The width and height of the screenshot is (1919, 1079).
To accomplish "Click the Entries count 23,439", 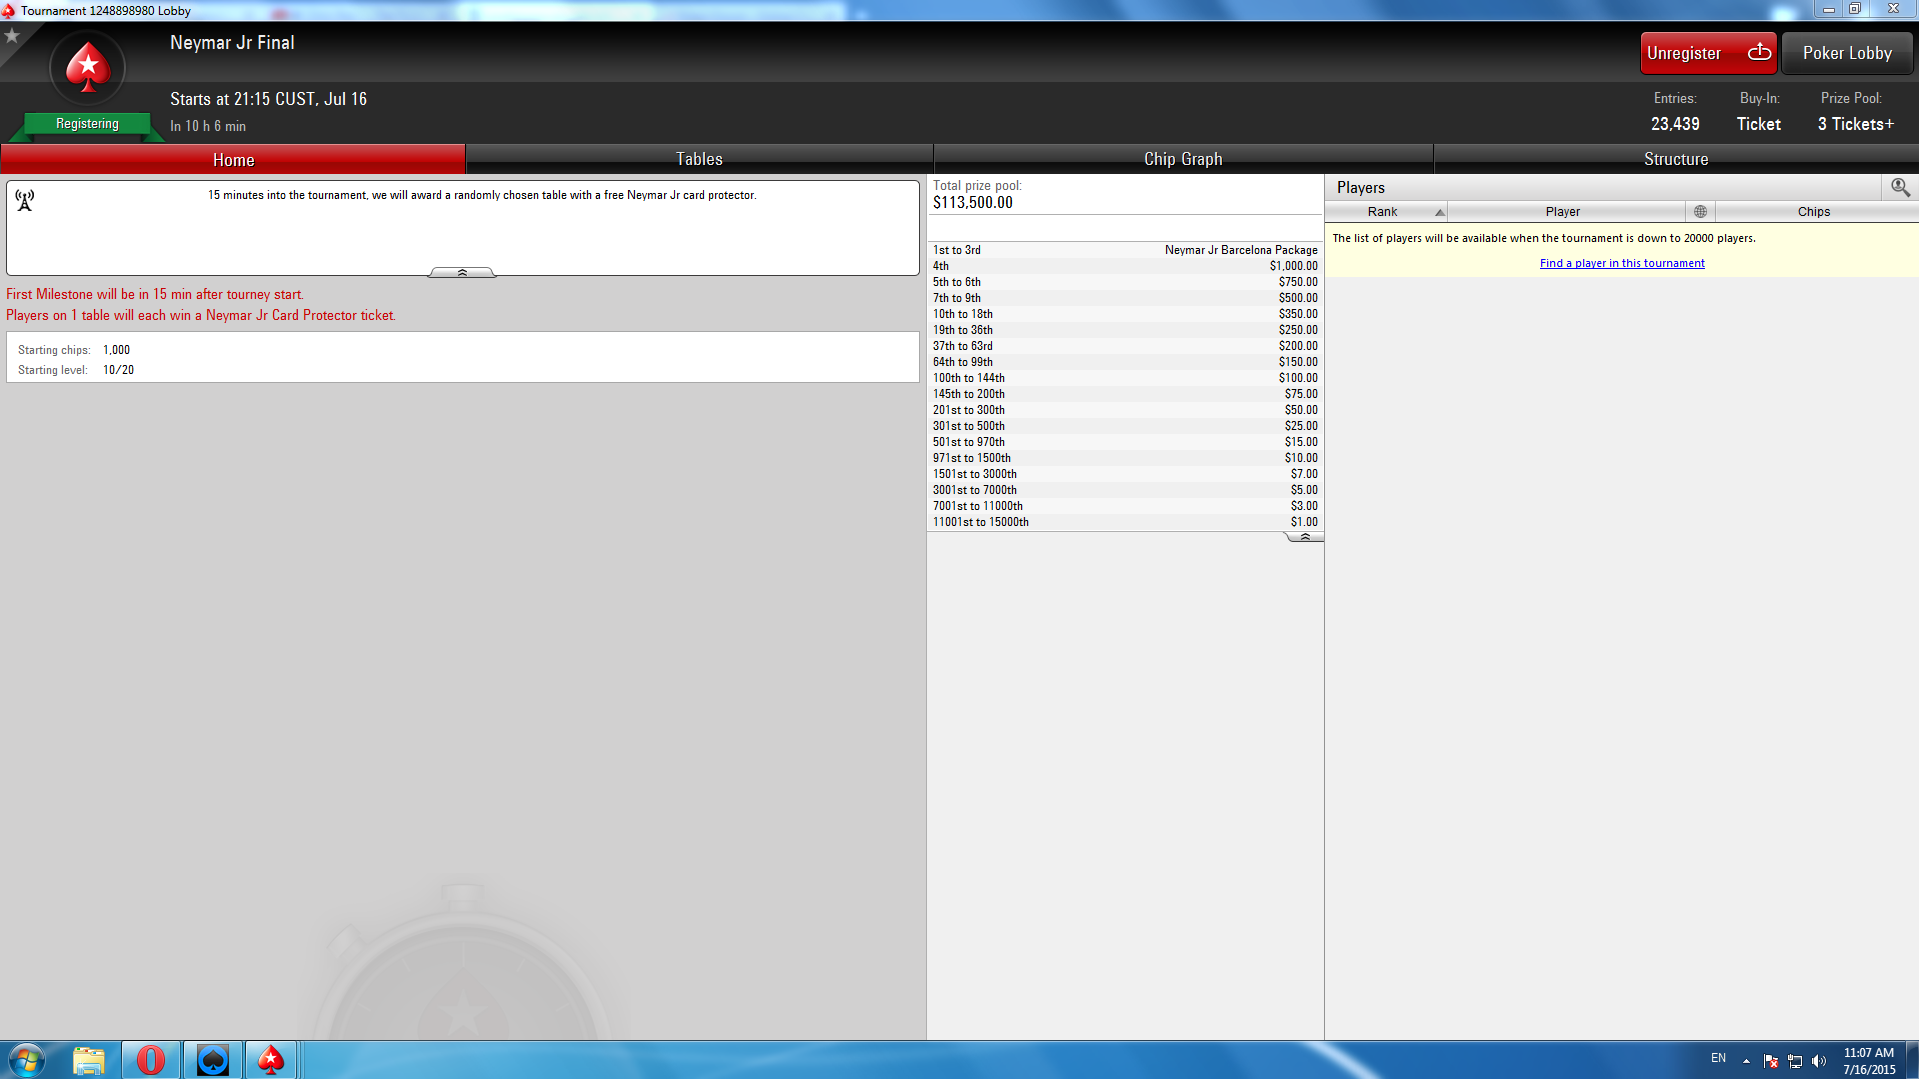I will [x=1675, y=124].
